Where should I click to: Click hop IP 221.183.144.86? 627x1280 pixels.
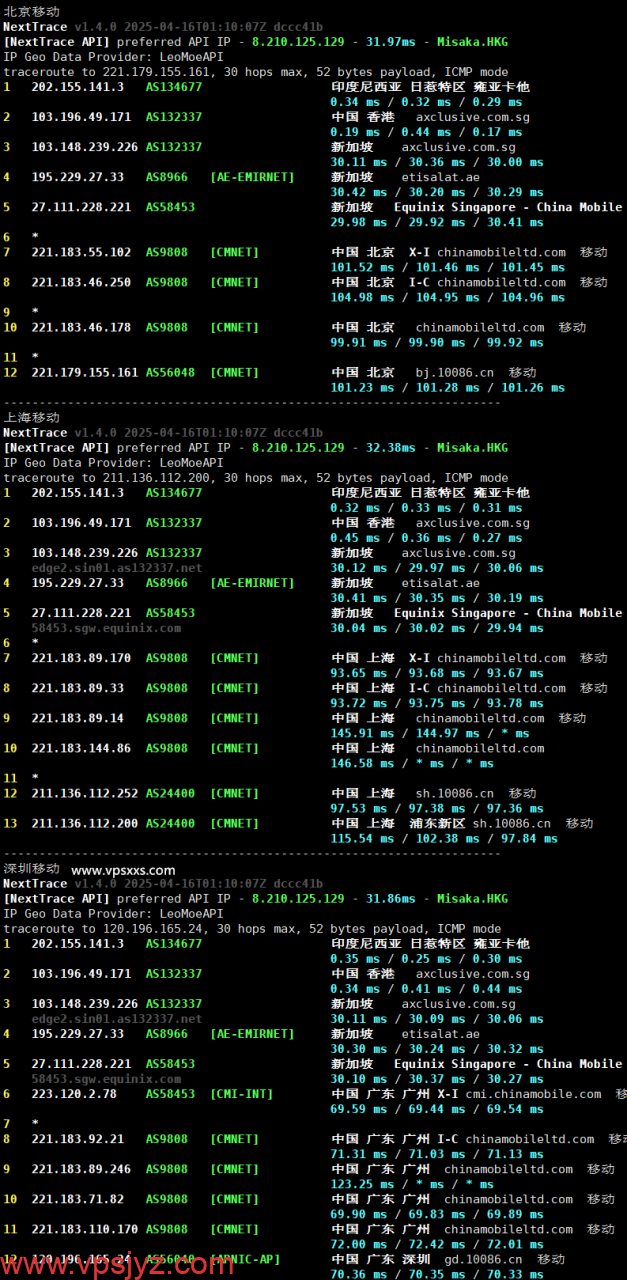pos(81,748)
